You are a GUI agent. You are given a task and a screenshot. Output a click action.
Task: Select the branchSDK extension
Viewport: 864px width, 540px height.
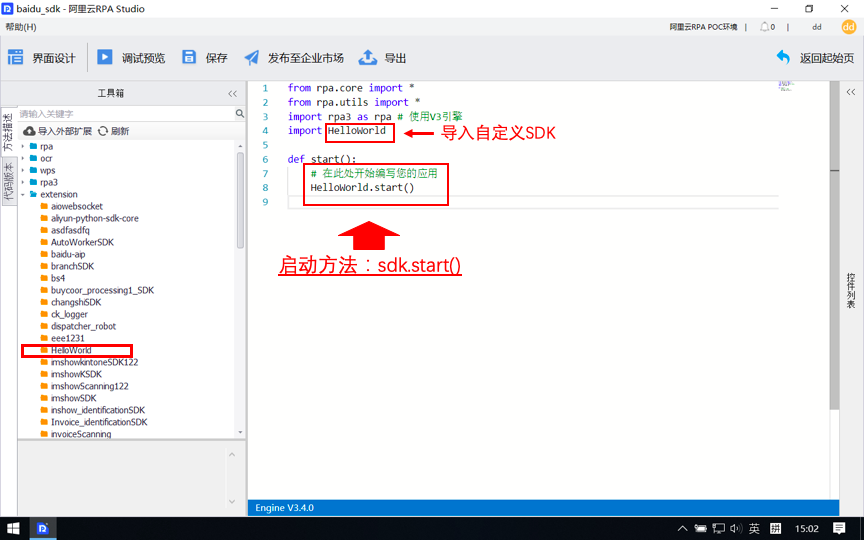pyautogui.click(x=72, y=267)
